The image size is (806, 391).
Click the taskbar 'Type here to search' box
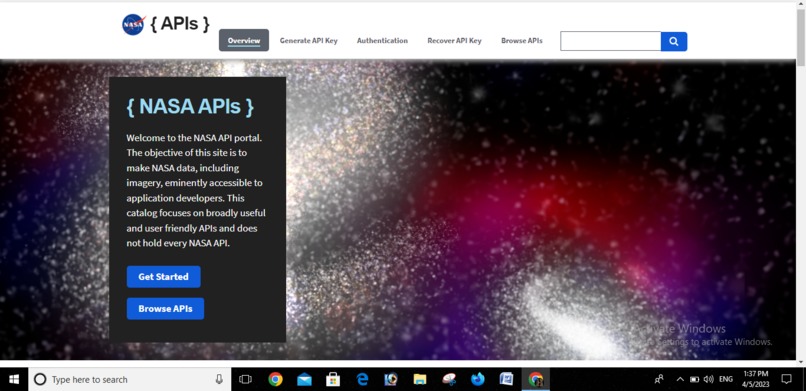[x=130, y=379]
